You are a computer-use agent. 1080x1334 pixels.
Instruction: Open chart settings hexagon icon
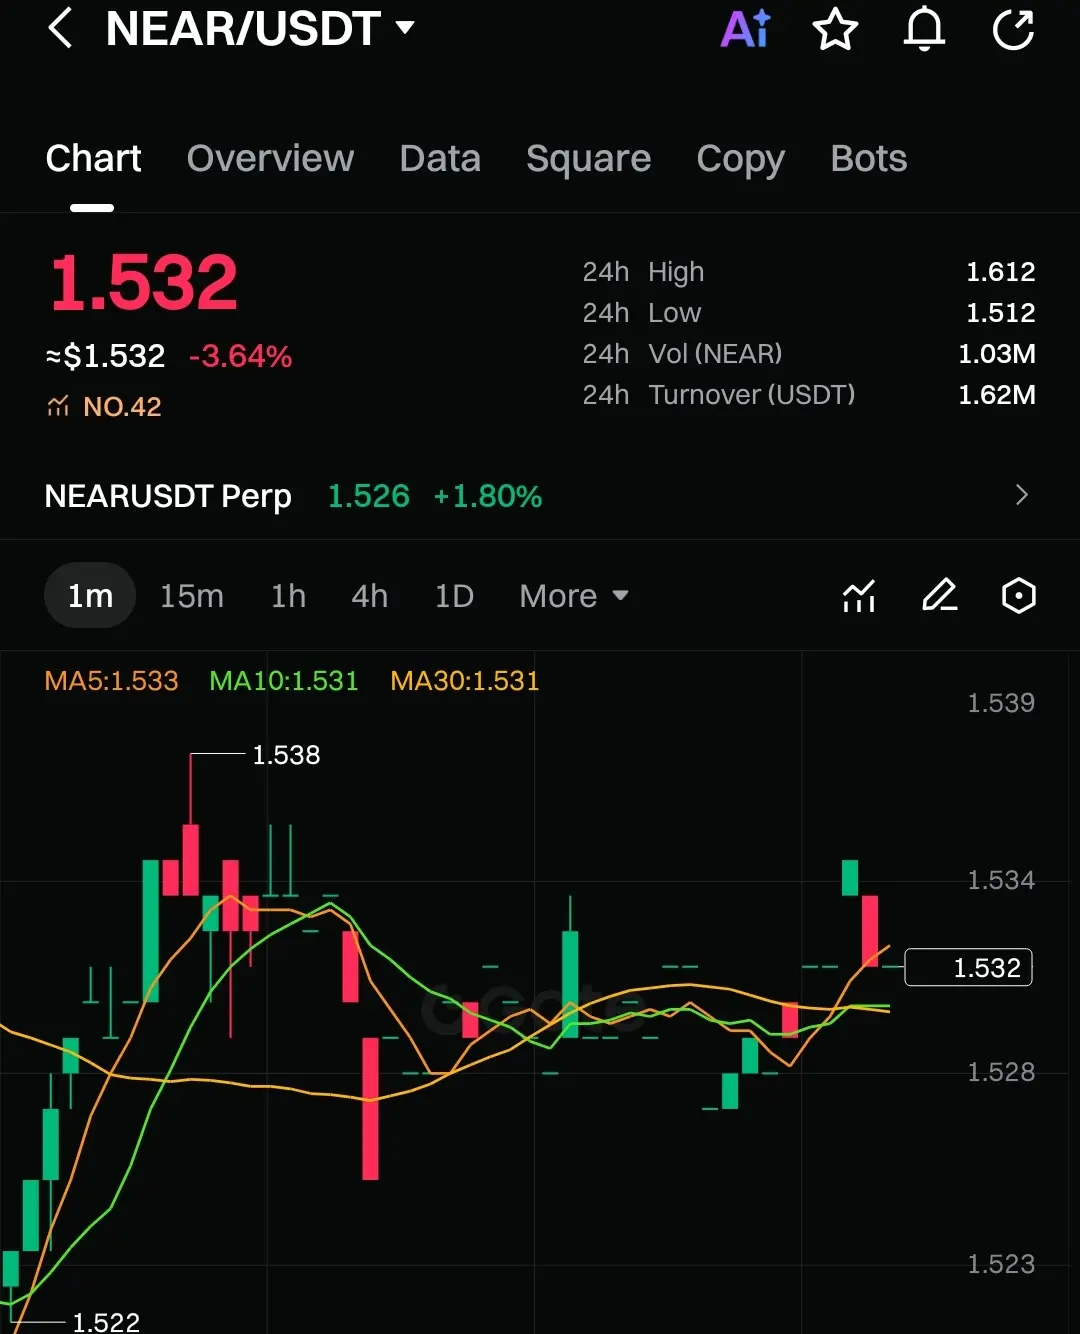pyautogui.click(x=1018, y=596)
